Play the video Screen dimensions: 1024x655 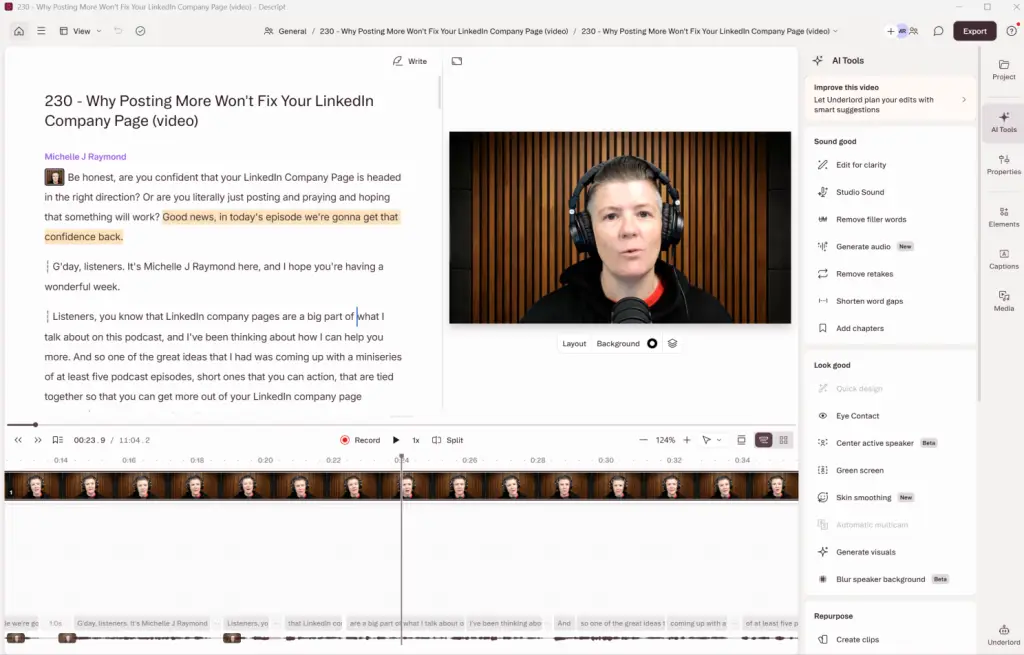pyautogui.click(x=396, y=440)
